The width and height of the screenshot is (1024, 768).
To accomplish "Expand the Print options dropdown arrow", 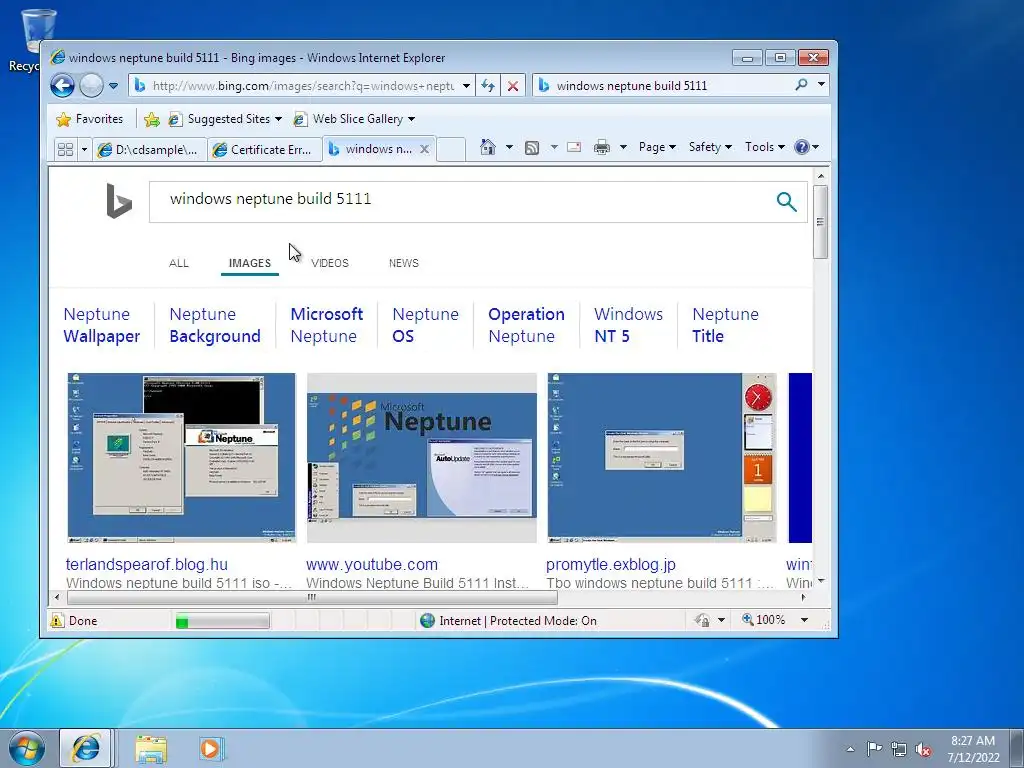I will pyautogui.click(x=623, y=147).
